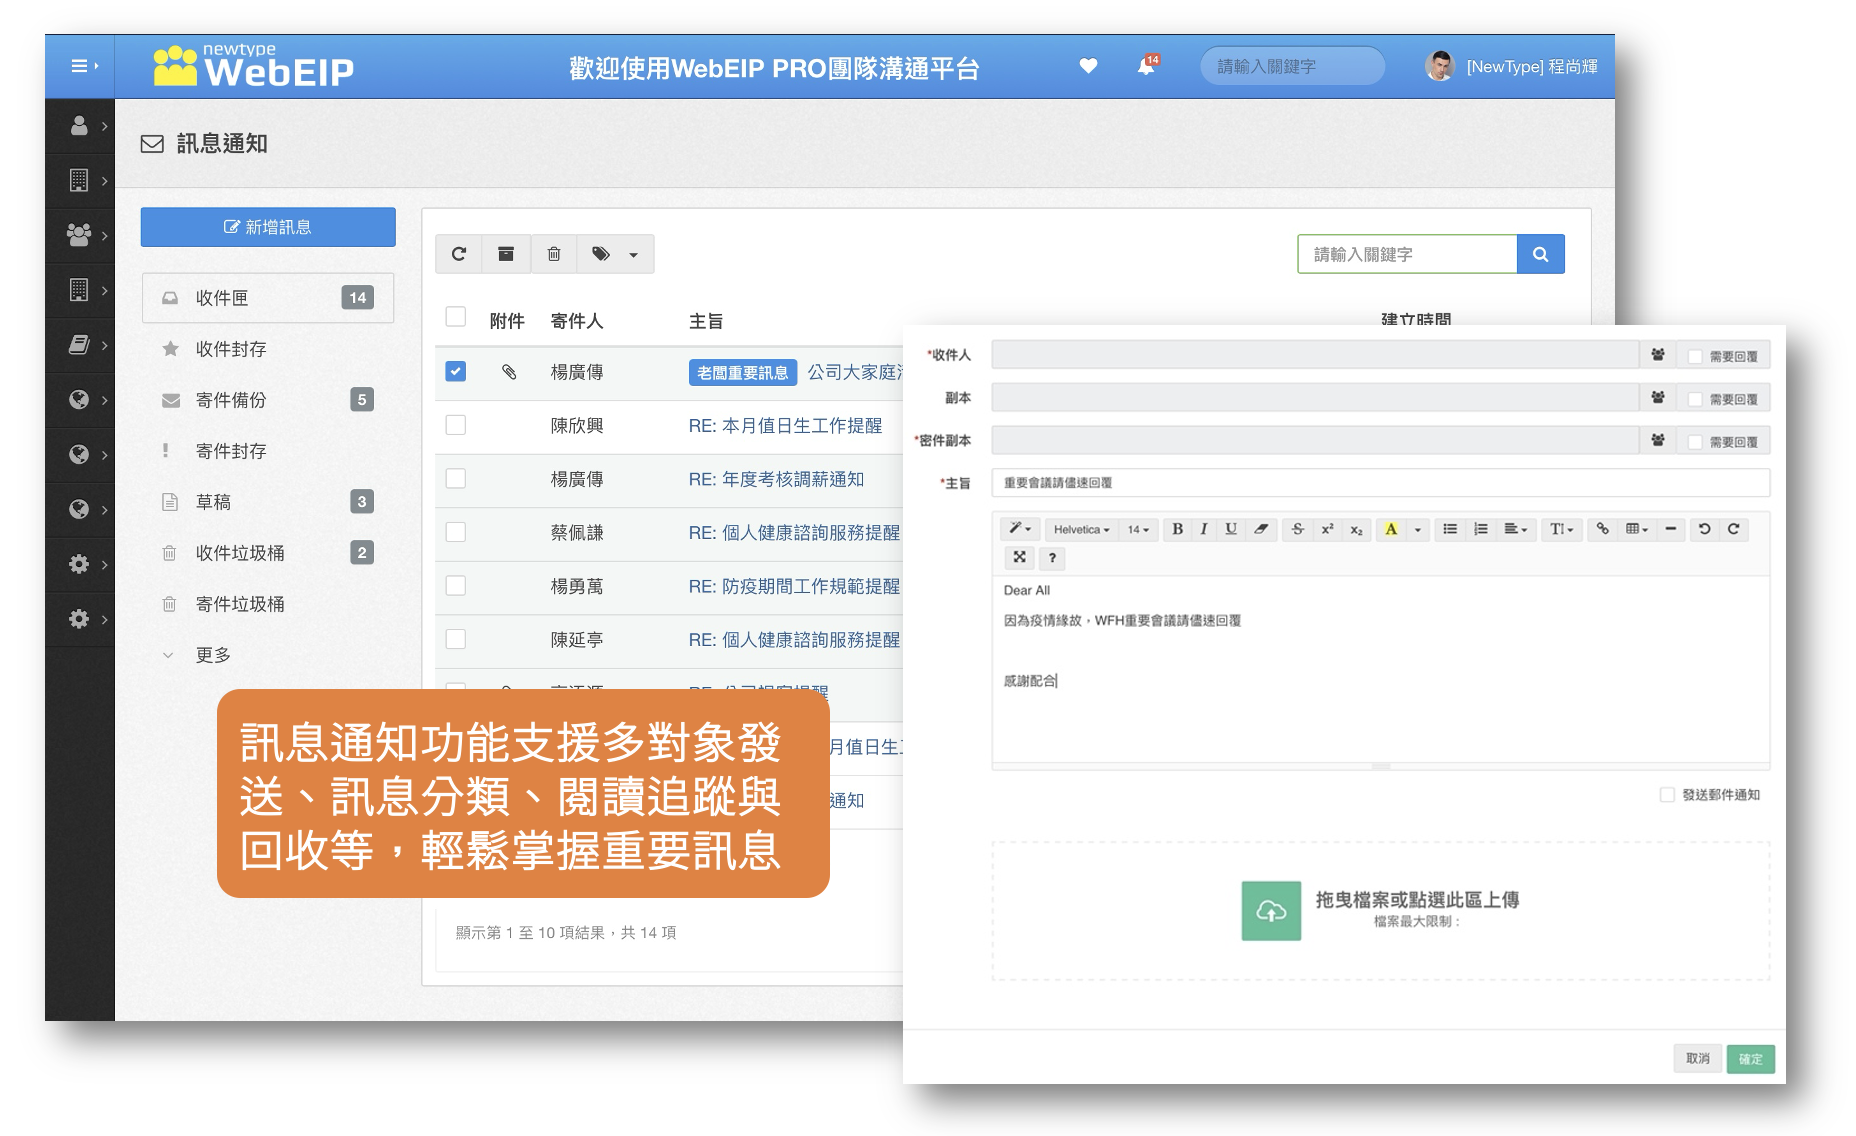Click the blue search magnifier button
The width and height of the screenshot is (1856, 1136).
pos(1540,254)
